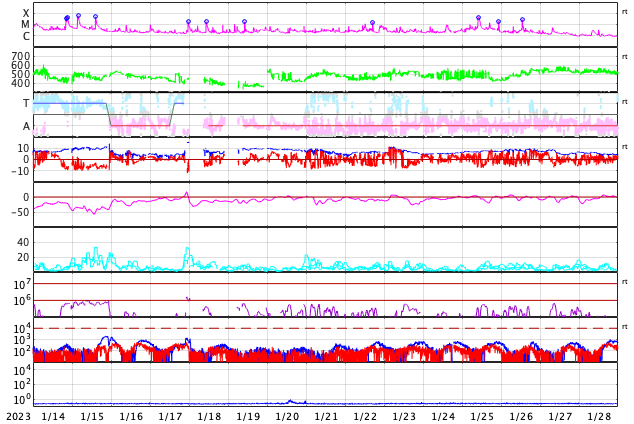Select the 'M' flare class axis label
634x424 pixels.
pos(25,25)
